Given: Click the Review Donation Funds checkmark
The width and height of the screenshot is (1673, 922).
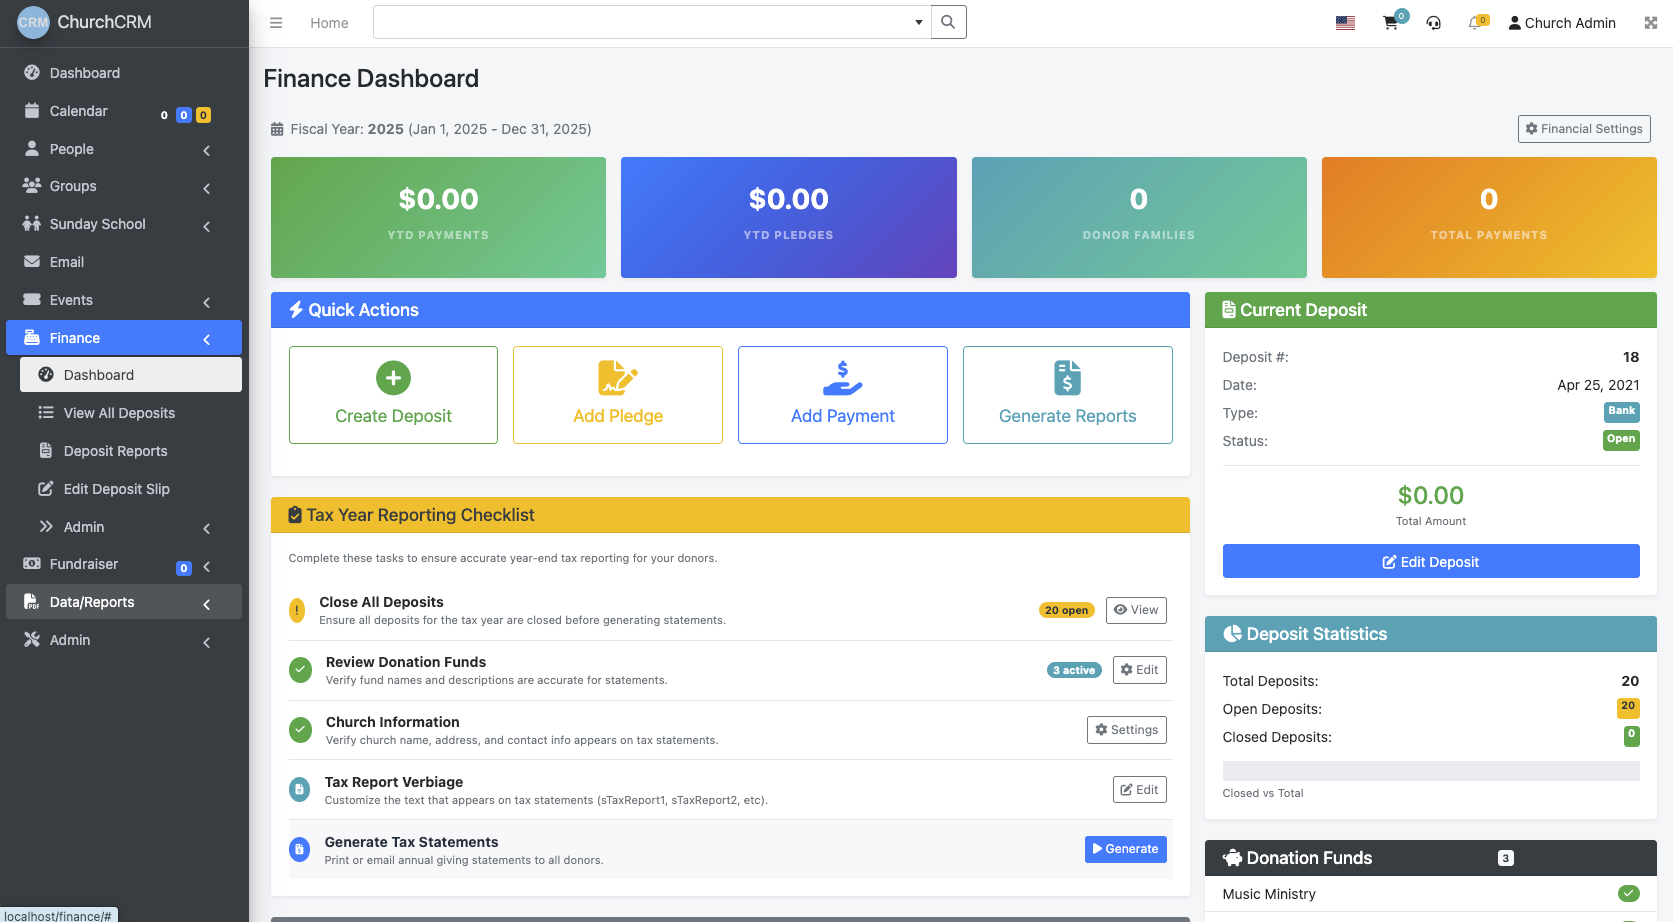Looking at the screenshot, I should 300,670.
